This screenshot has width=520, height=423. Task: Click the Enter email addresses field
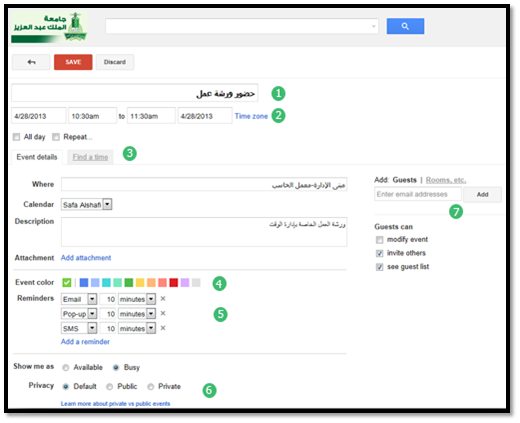(x=418, y=194)
